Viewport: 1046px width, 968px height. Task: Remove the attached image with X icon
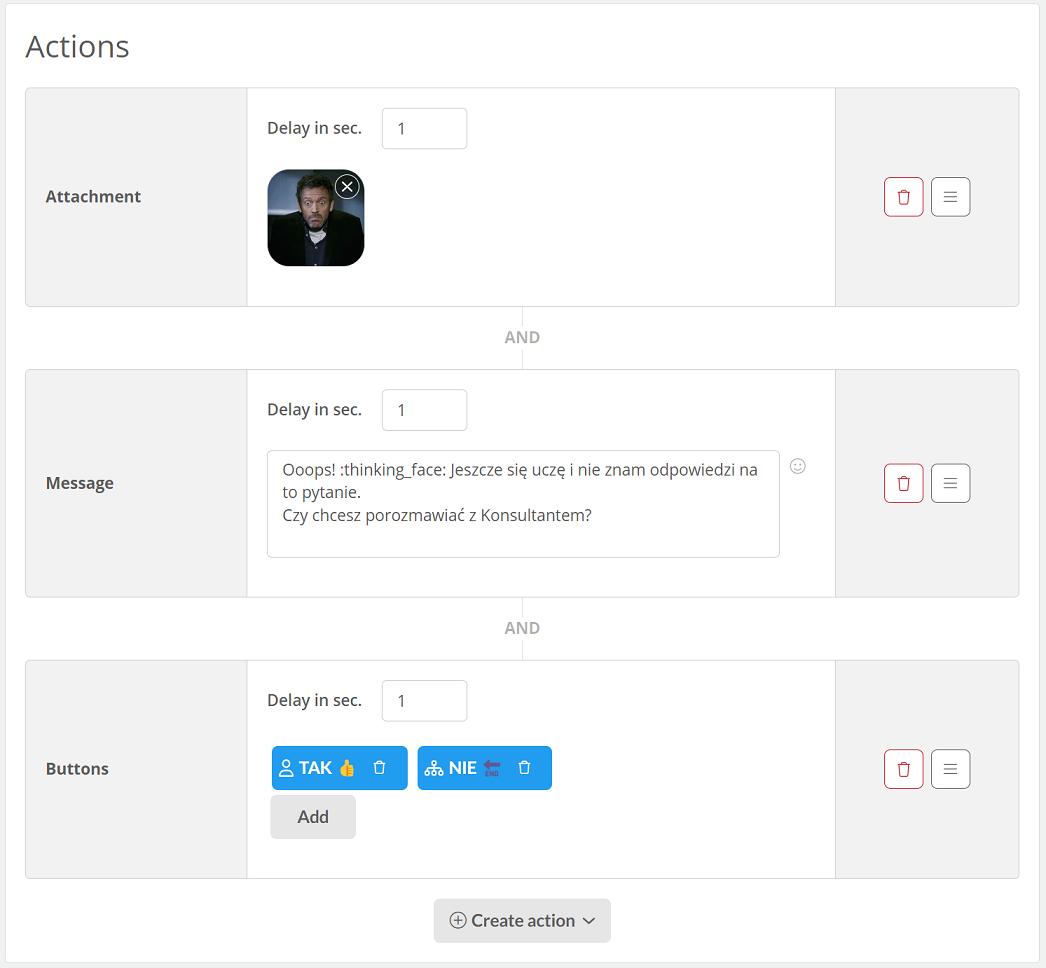(347, 187)
